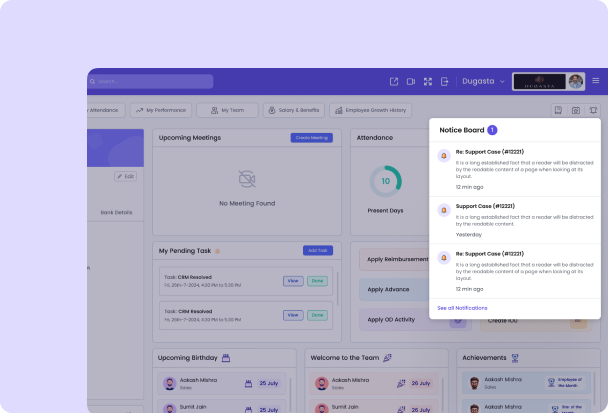
Task: Click Aakash Mishra's 25 July birthday date
Action: click(x=268, y=383)
